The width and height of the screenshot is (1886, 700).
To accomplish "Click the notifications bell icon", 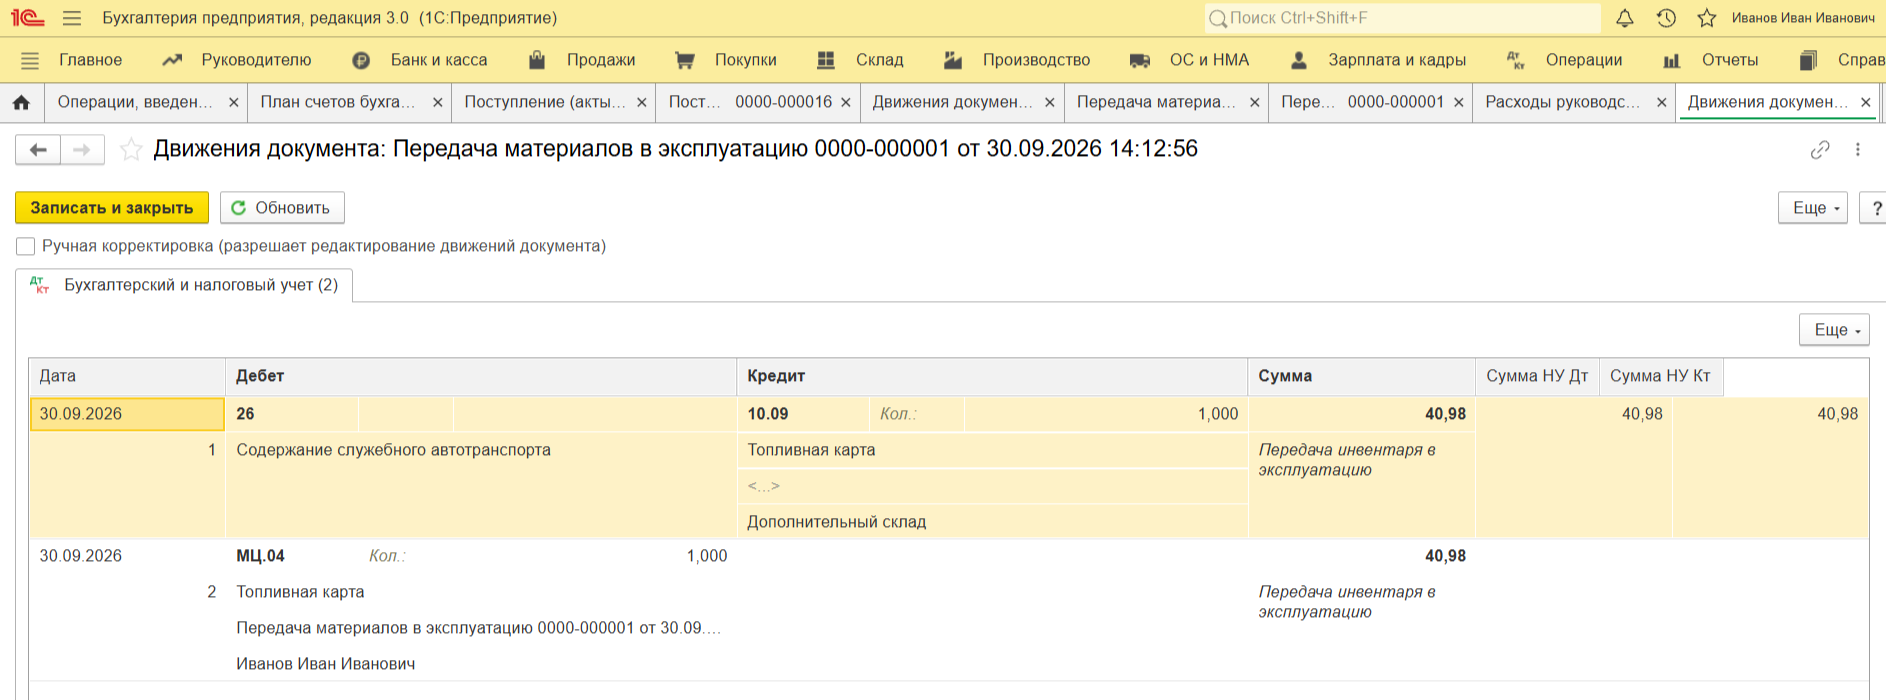I will click(1625, 18).
